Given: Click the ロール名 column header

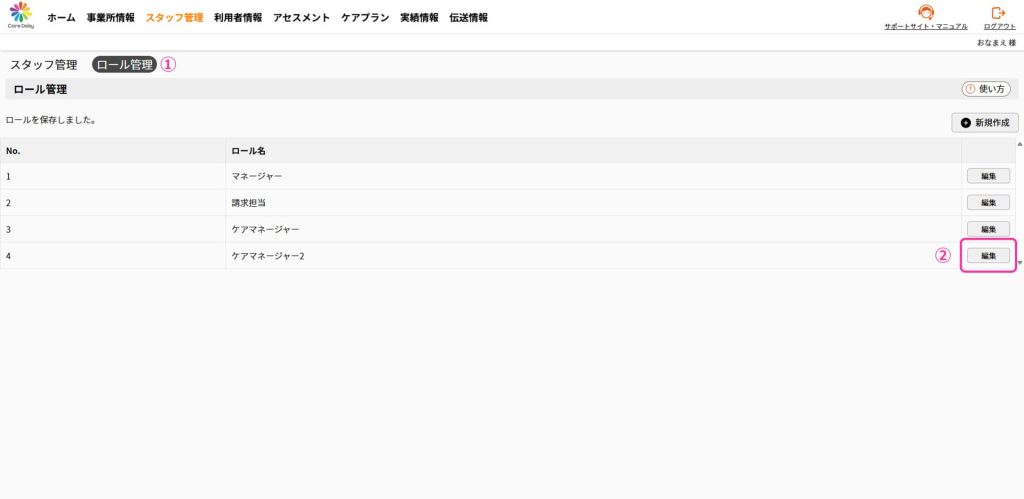Looking at the screenshot, I should [x=594, y=151].
